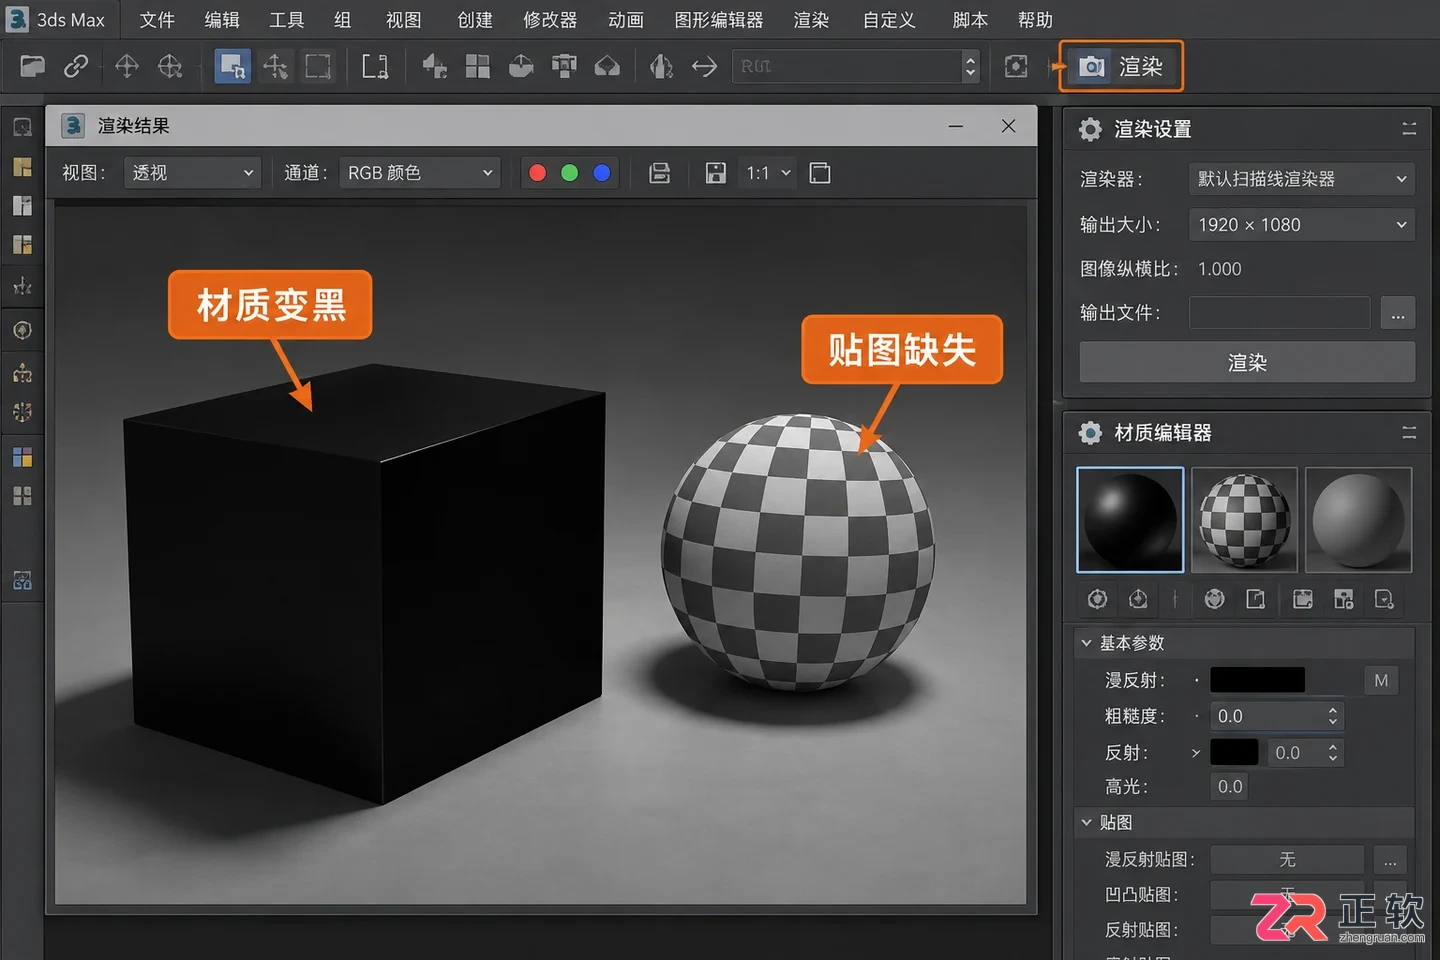The width and height of the screenshot is (1440, 960).
Task: Click the sphere reset-material icon under thumbnails
Action: [1215, 599]
